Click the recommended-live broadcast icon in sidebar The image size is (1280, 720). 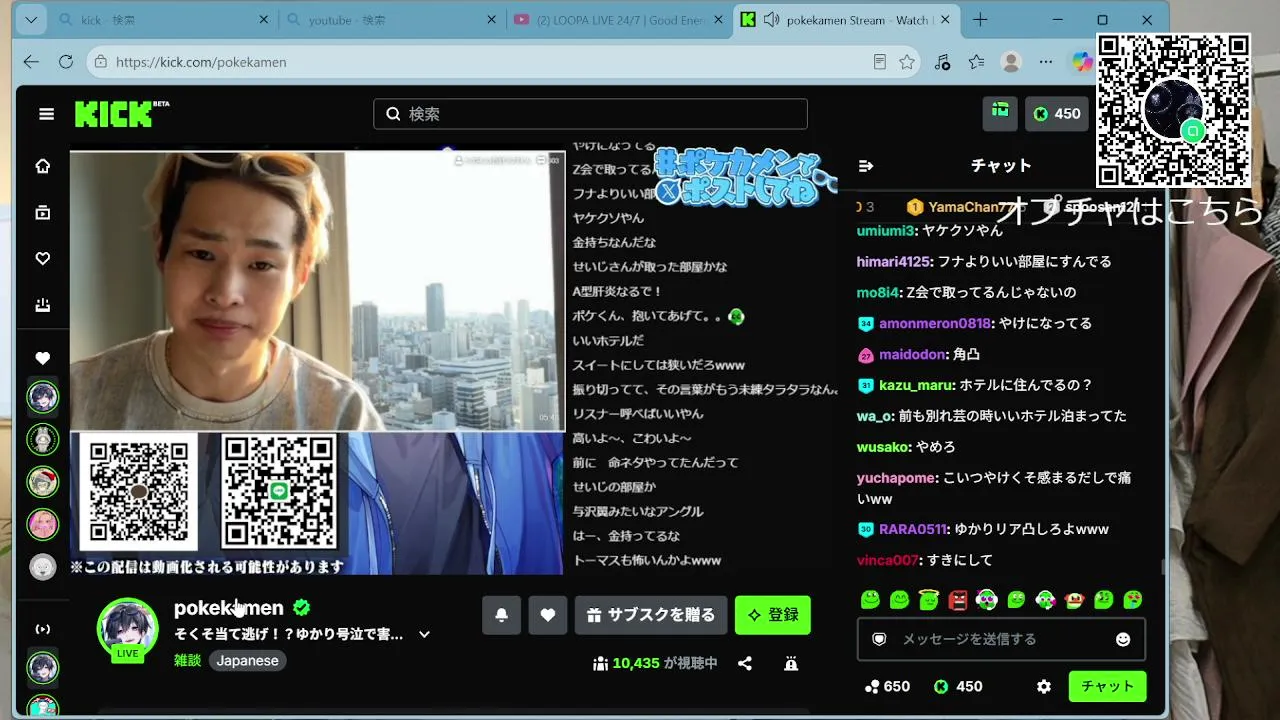coord(42,629)
